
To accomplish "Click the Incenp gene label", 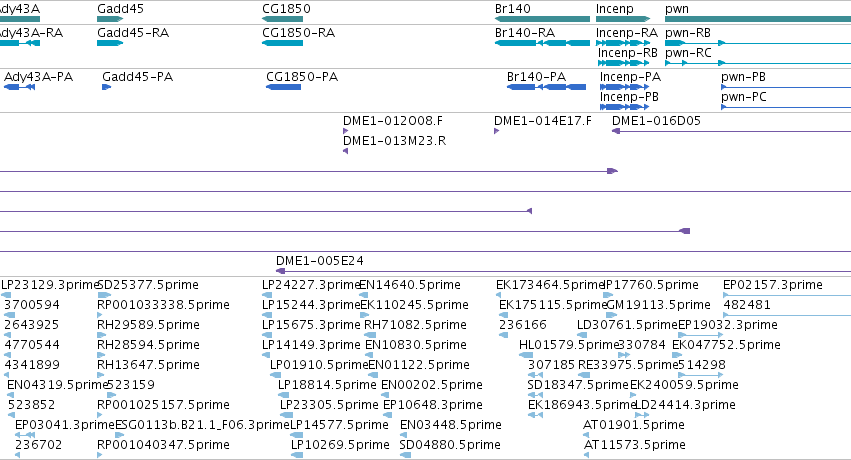I will coord(614,9).
